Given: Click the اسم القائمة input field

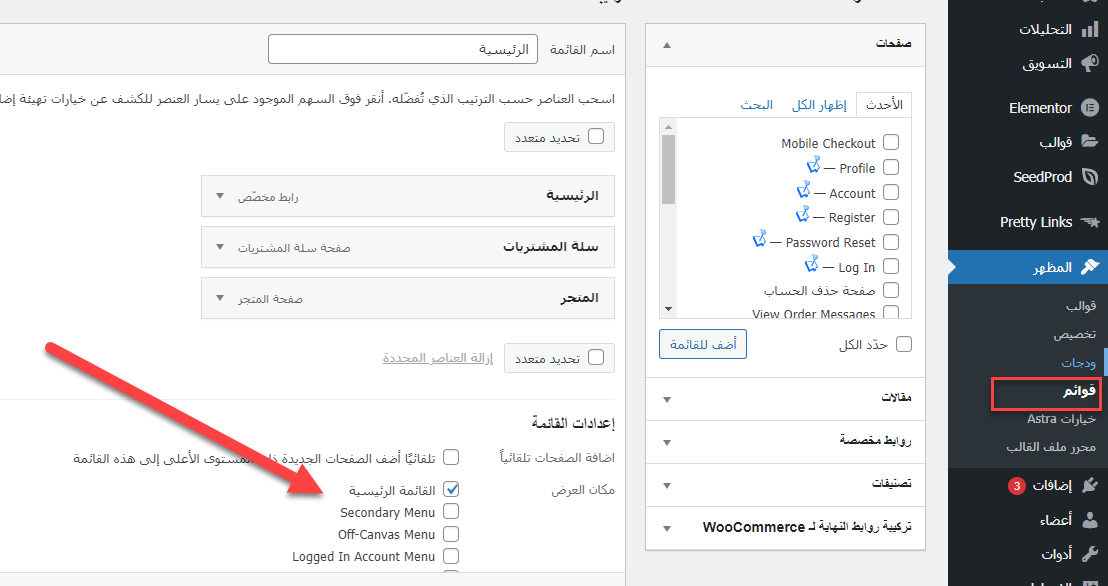Looking at the screenshot, I should [403, 50].
